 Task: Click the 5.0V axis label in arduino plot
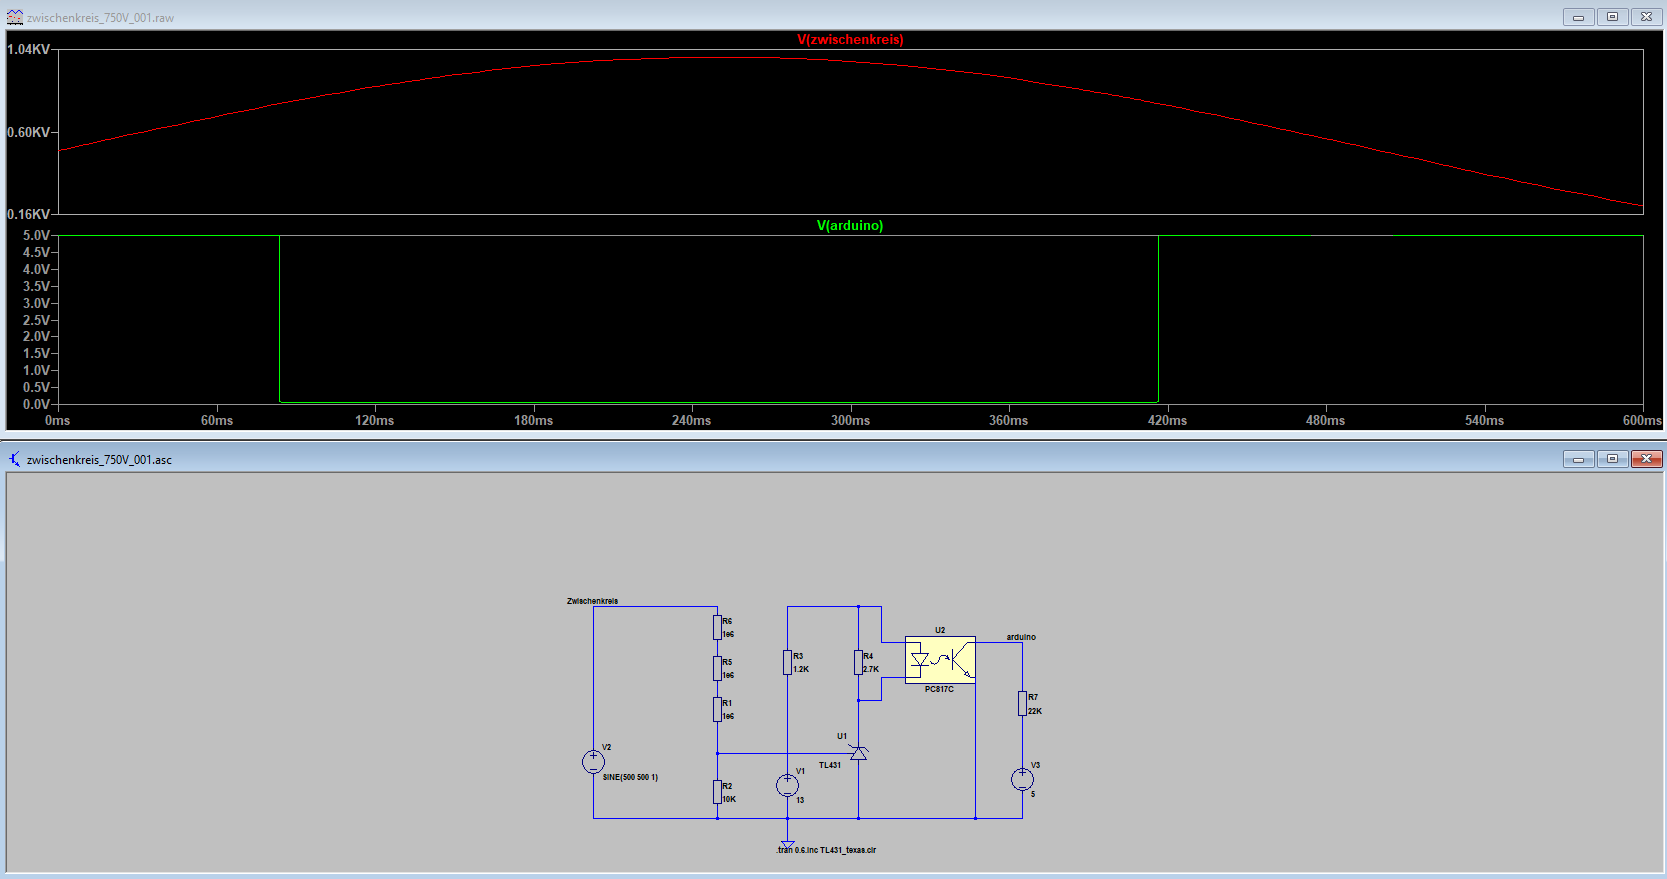pos(36,236)
